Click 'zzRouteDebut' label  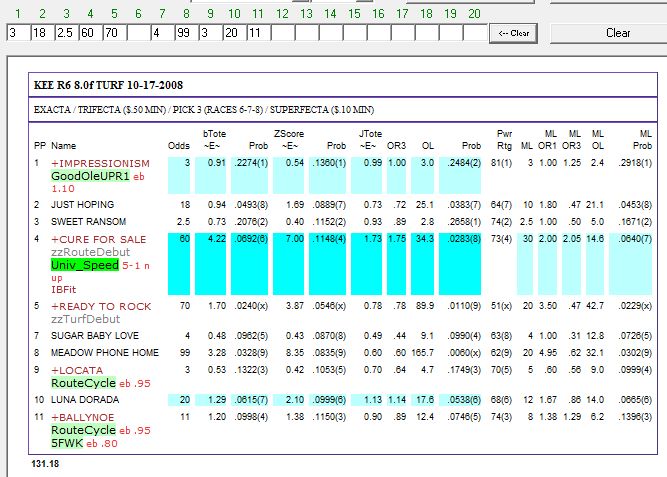[x=90, y=252]
